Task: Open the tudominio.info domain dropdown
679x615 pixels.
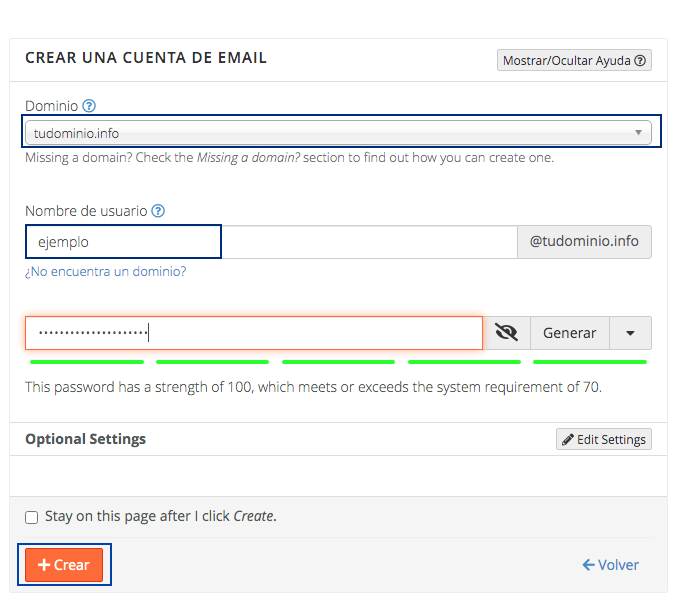Action: coord(338,133)
